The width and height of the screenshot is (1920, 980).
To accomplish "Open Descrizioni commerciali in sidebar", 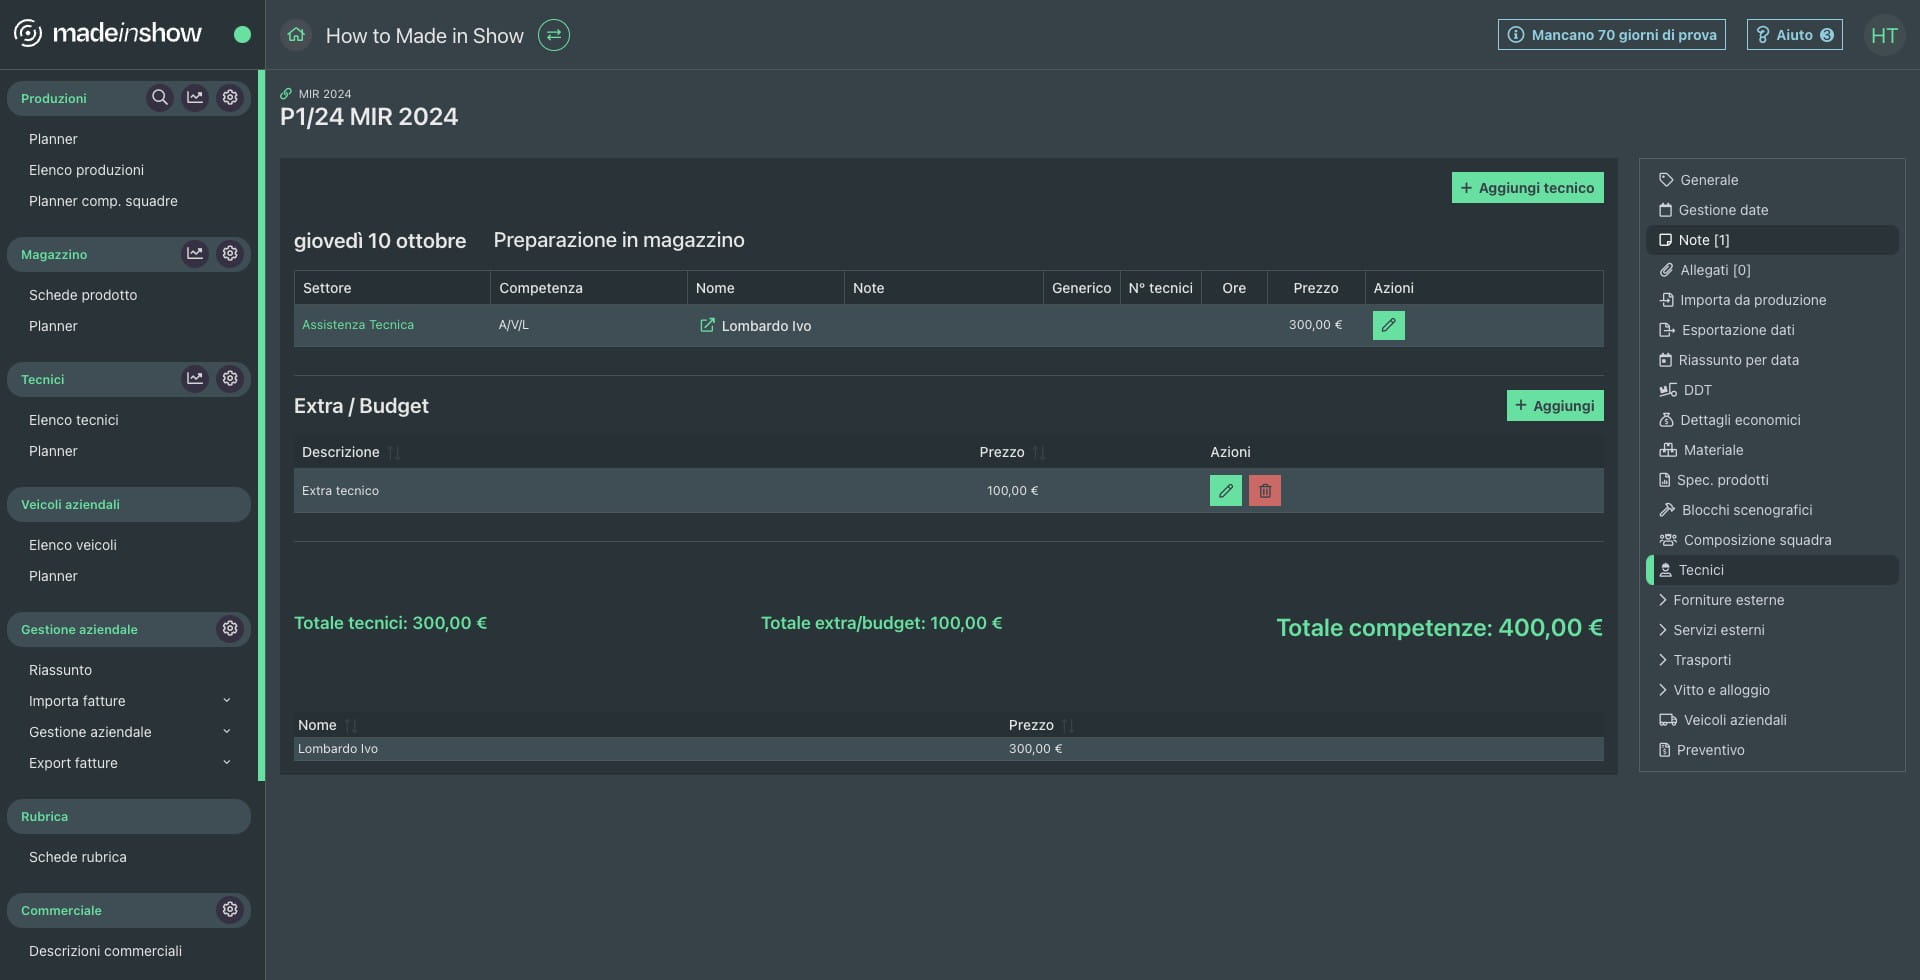I will click(105, 951).
